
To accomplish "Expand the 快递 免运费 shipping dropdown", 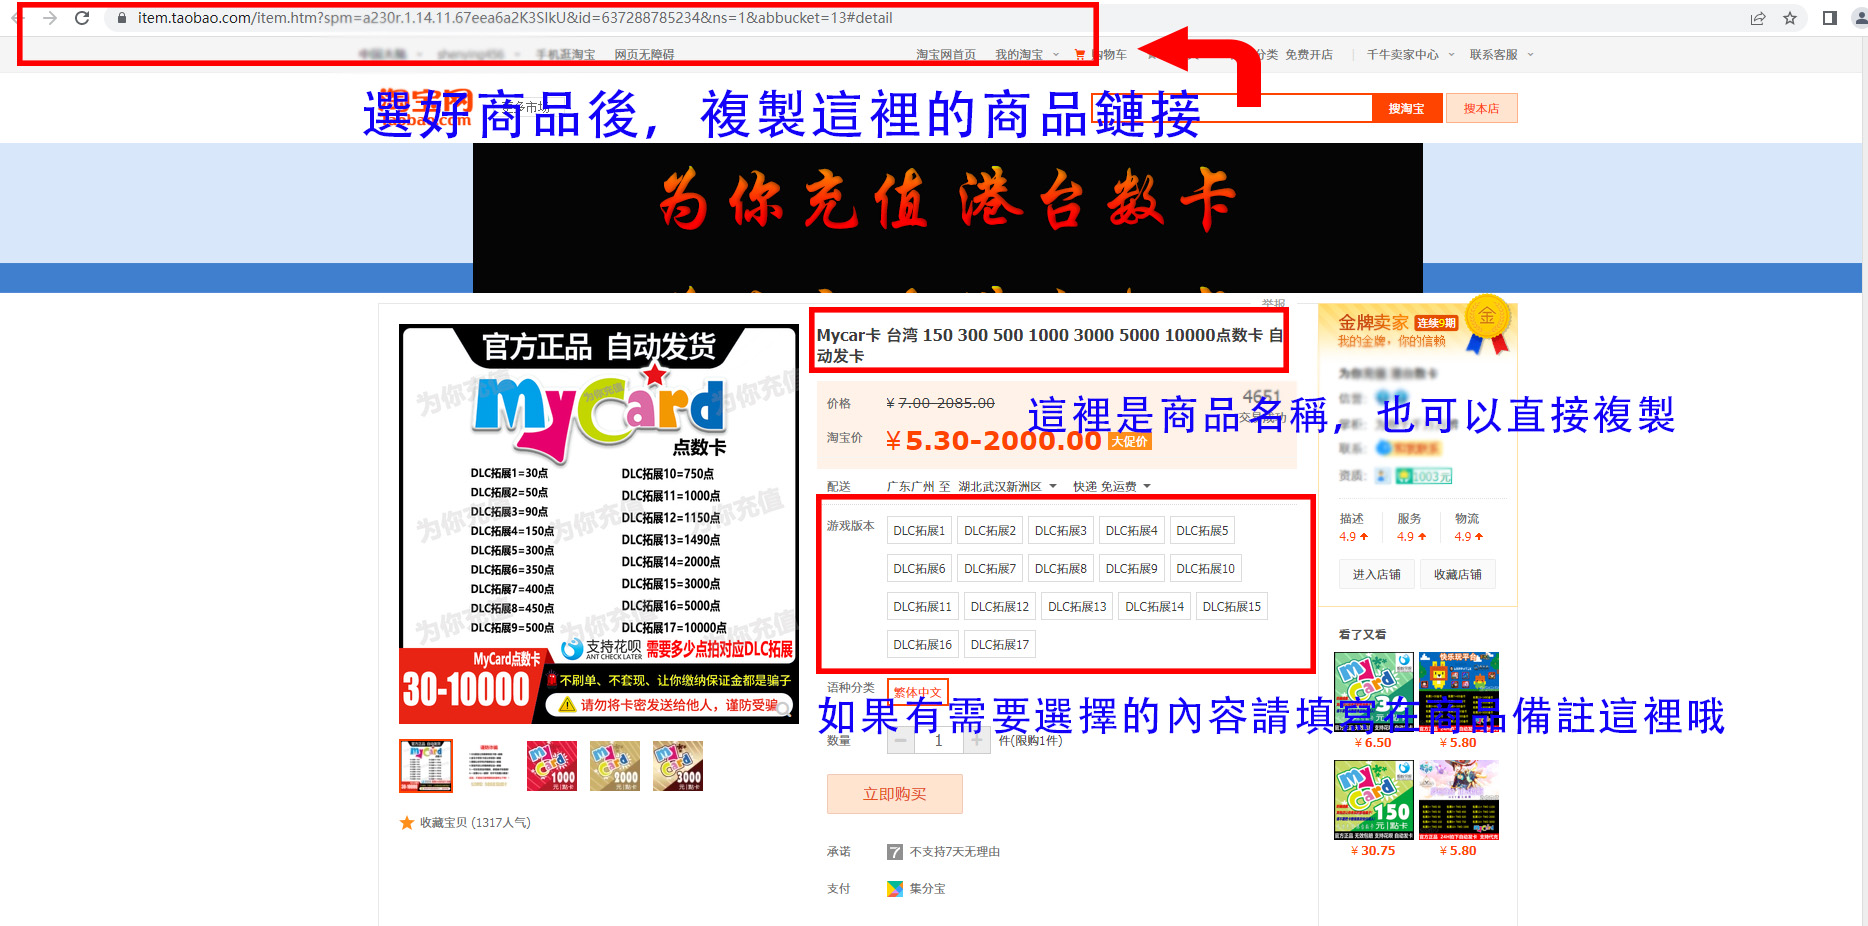I will (x=1112, y=487).
